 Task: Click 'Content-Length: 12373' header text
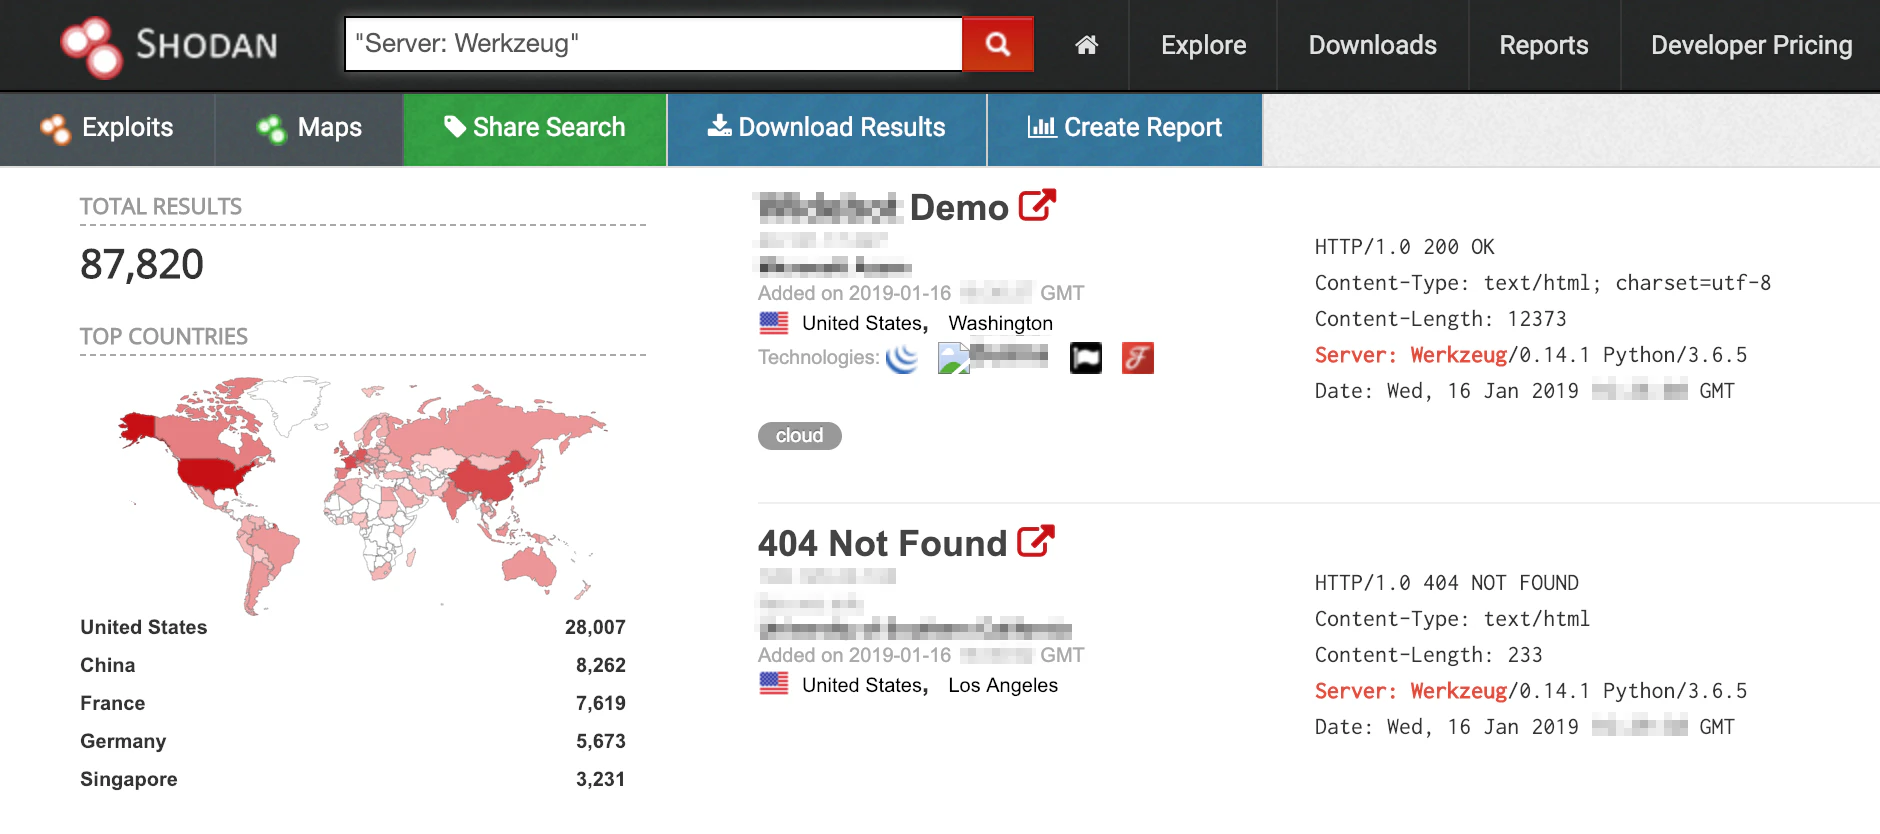[1441, 319]
